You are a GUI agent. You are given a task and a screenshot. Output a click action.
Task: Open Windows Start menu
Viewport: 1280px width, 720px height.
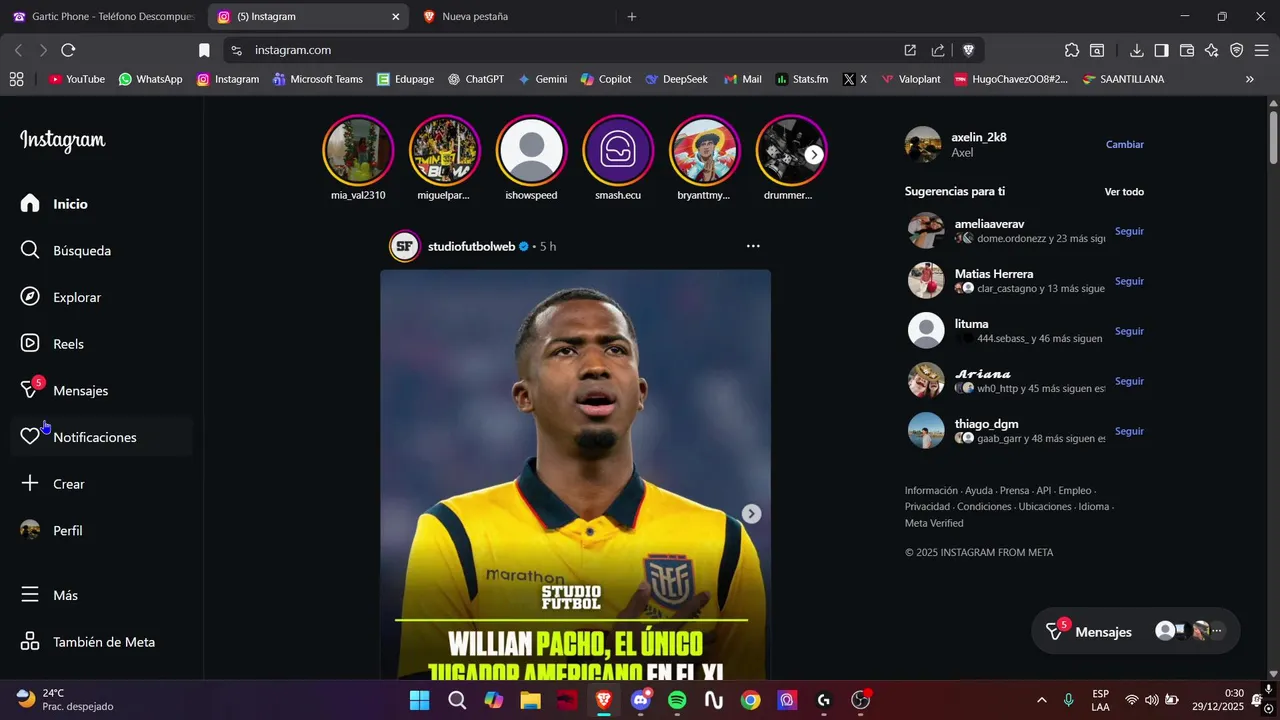point(420,700)
